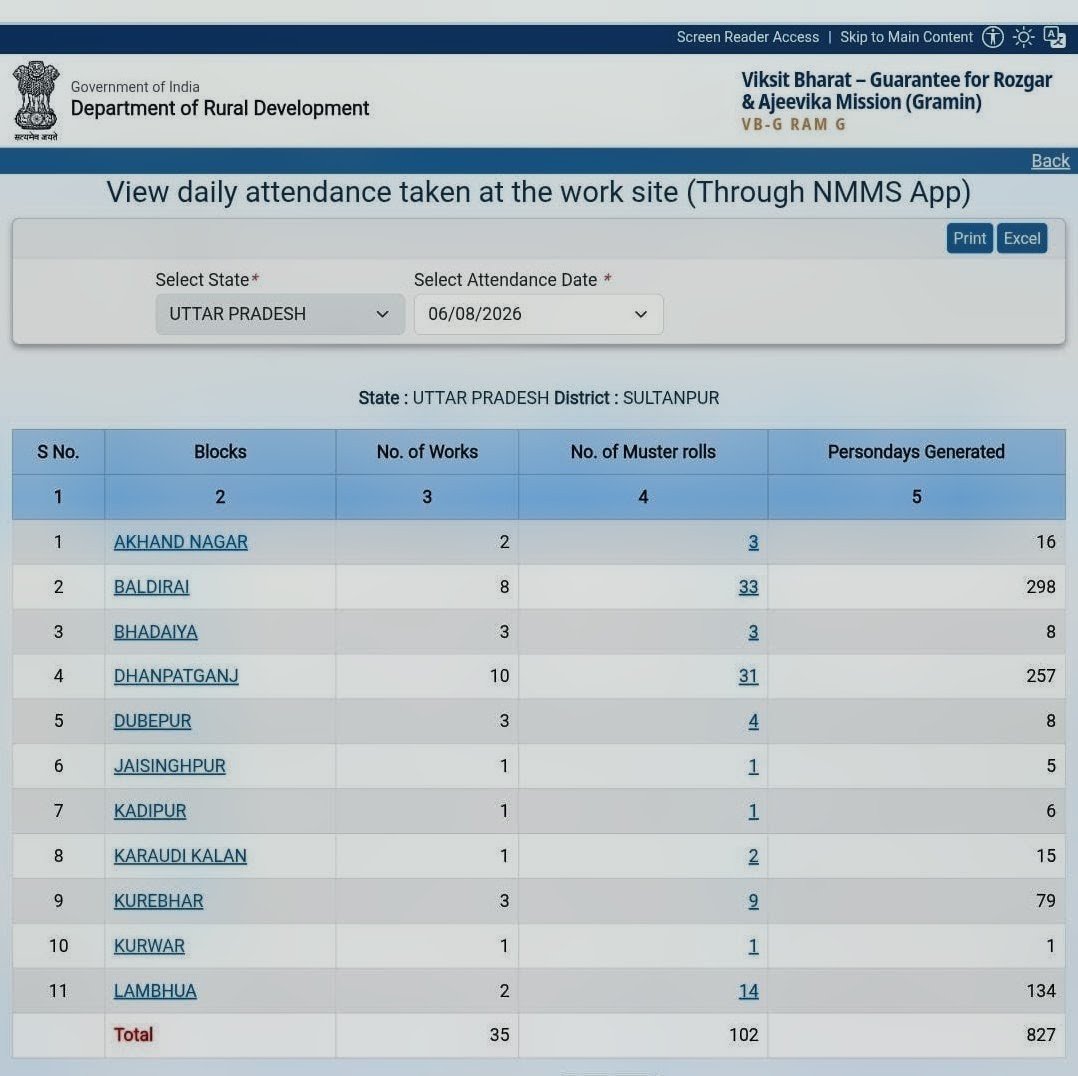Open the BALDIRAI block link
This screenshot has height=1076, width=1078.
tap(151, 586)
